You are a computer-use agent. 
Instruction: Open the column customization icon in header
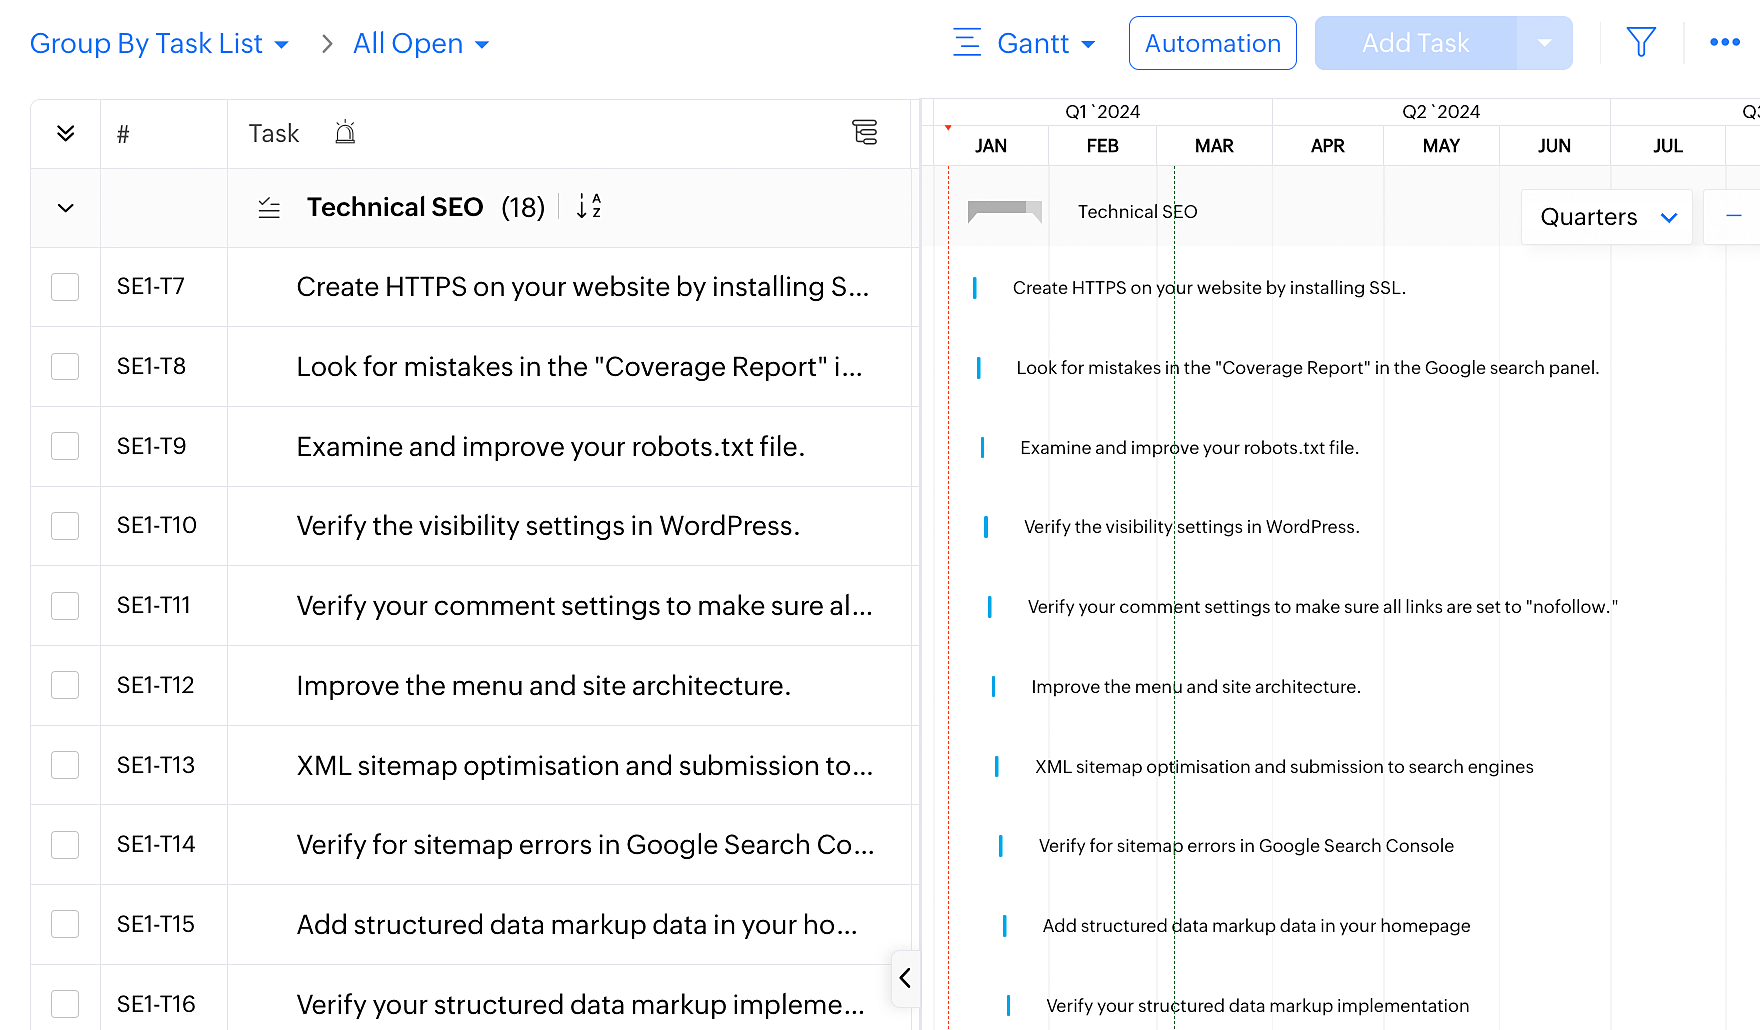(864, 133)
